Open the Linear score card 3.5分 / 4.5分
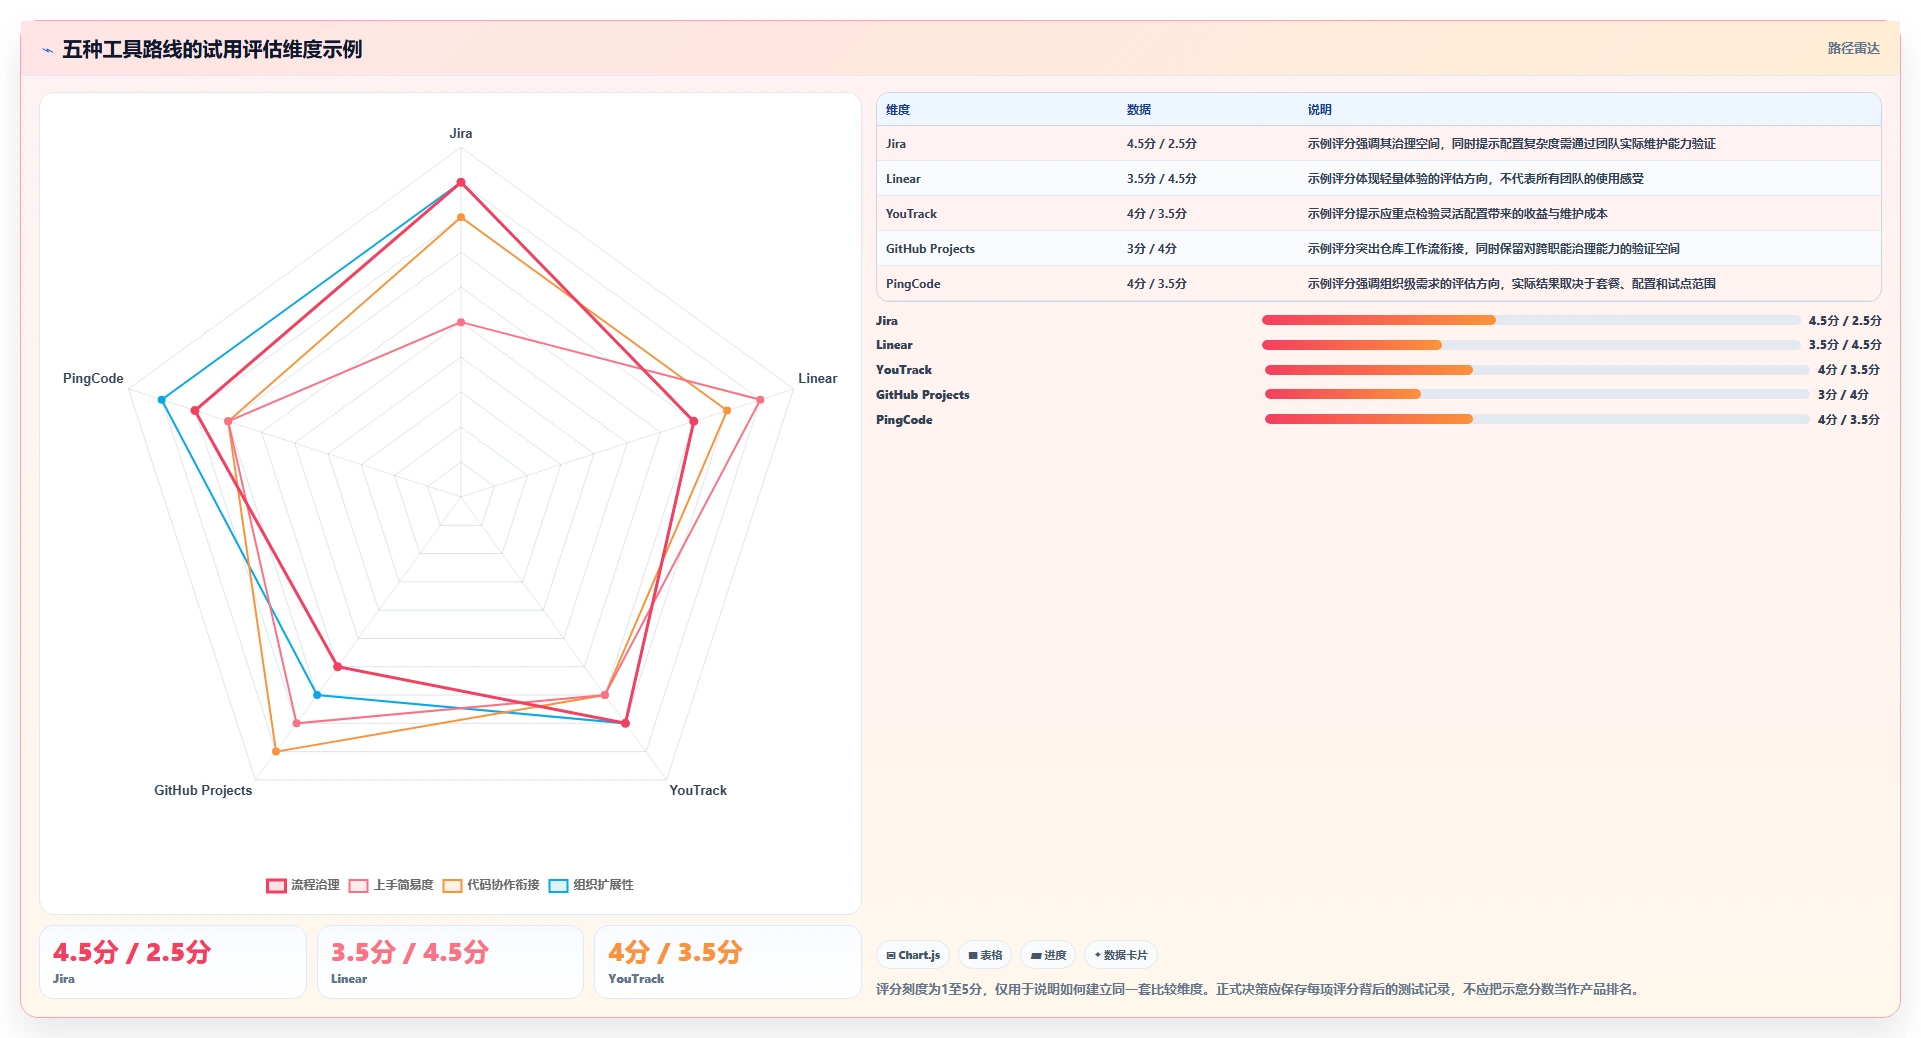Viewport: 1921px width, 1038px height. coord(450,962)
